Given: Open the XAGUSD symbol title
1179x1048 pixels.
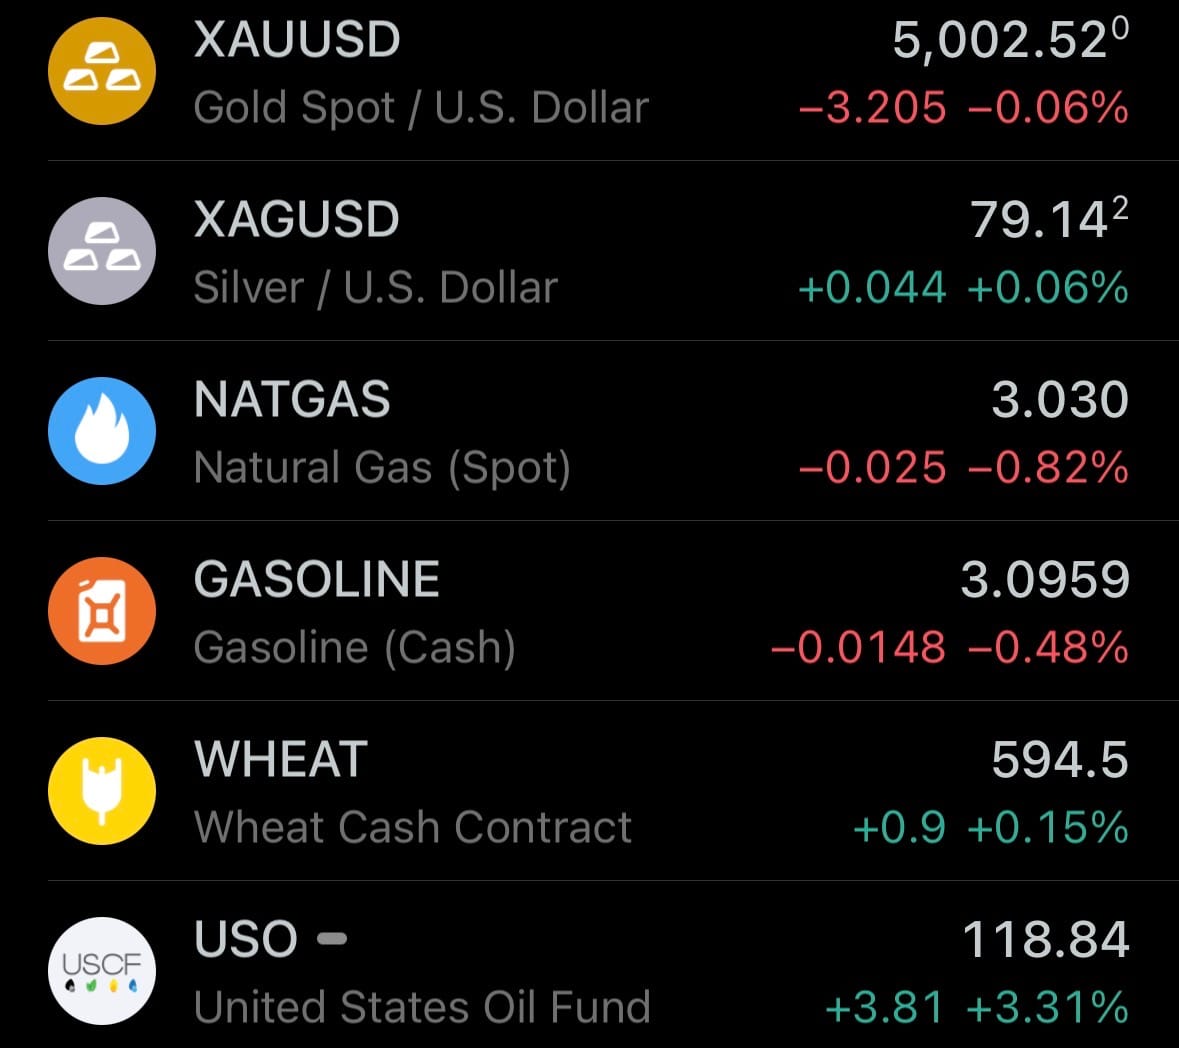Looking at the screenshot, I should [296, 220].
